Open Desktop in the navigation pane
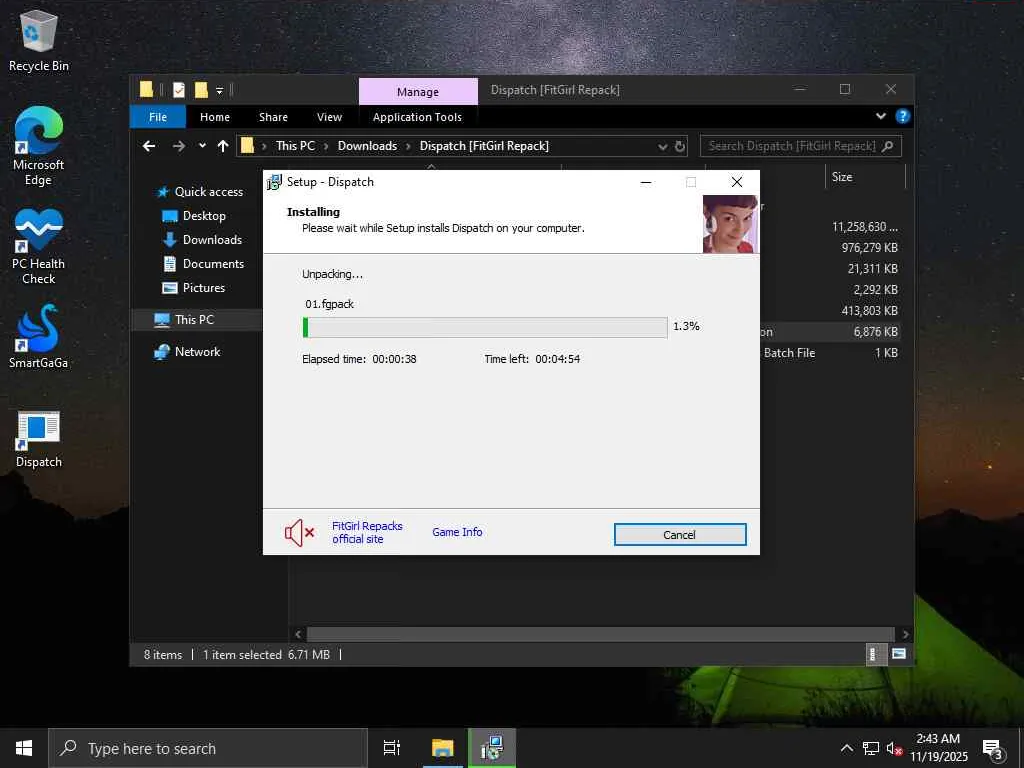Viewport: 1024px width, 768px height. click(193, 216)
